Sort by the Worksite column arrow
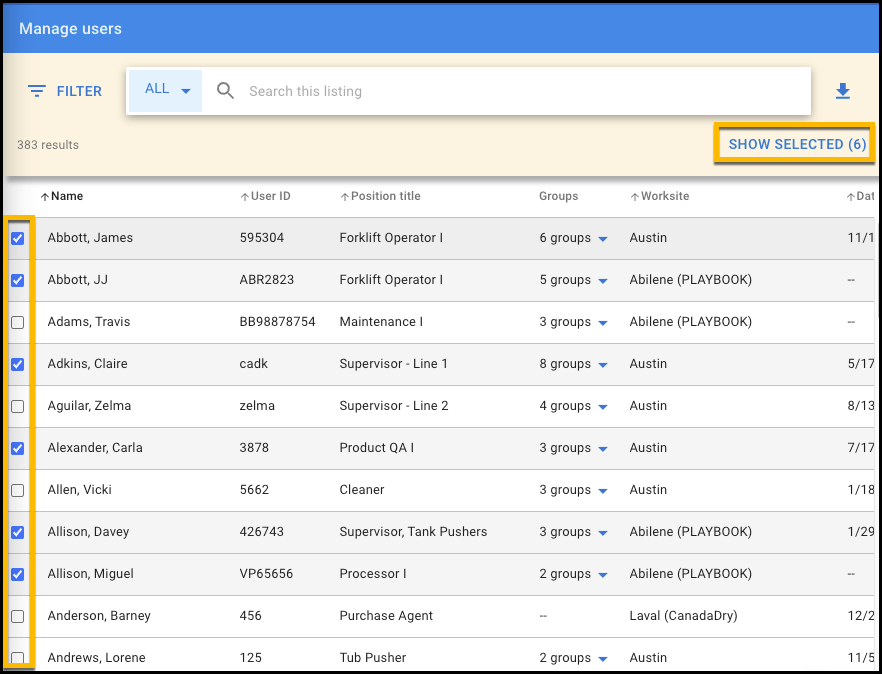Image resolution: width=882 pixels, height=674 pixels. tap(633, 196)
